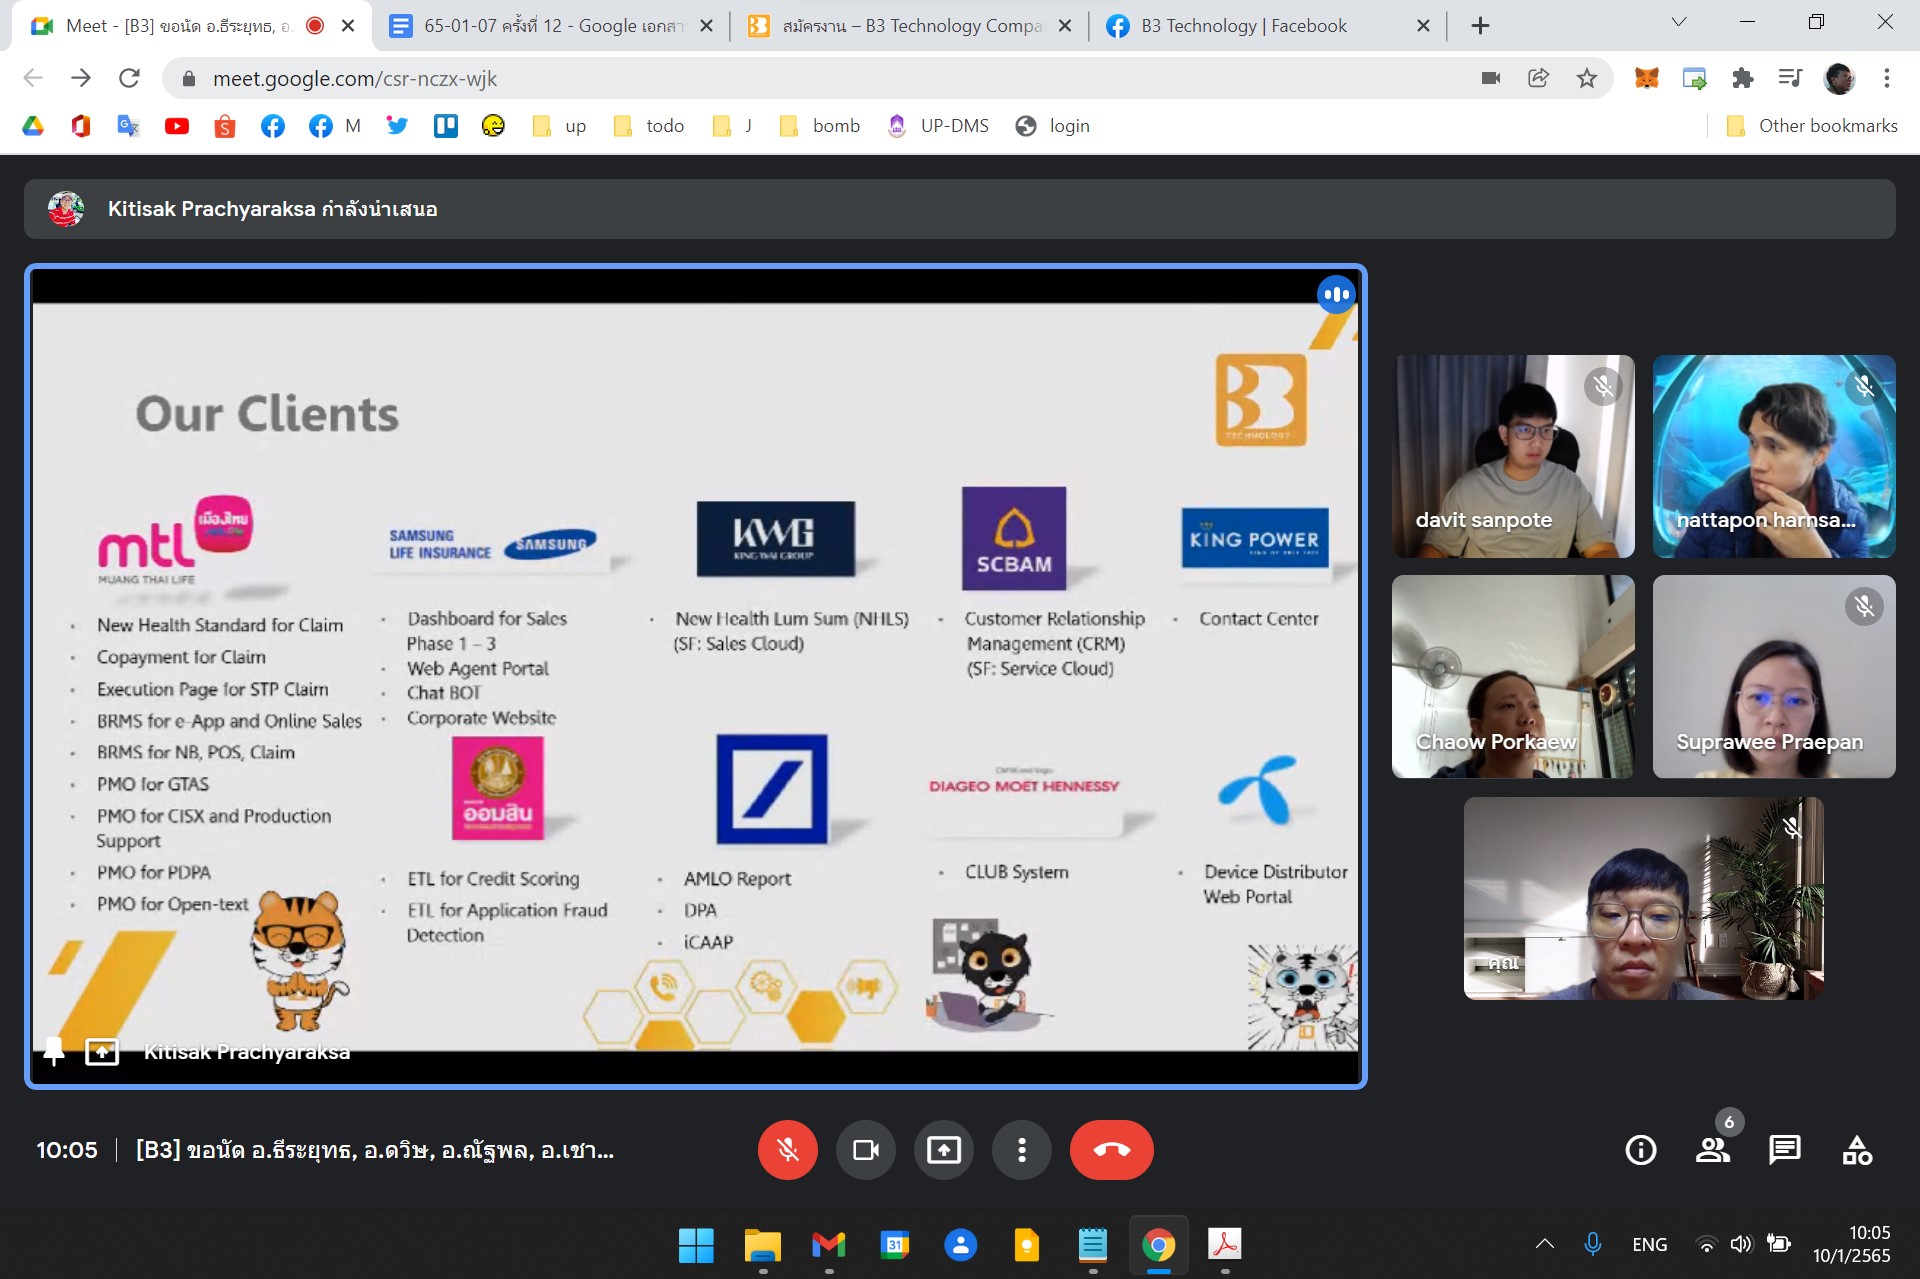Viewport: 1920px width, 1279px height.
Task: Open the Activities shapes icon
Action: tap(1857, 1150)
